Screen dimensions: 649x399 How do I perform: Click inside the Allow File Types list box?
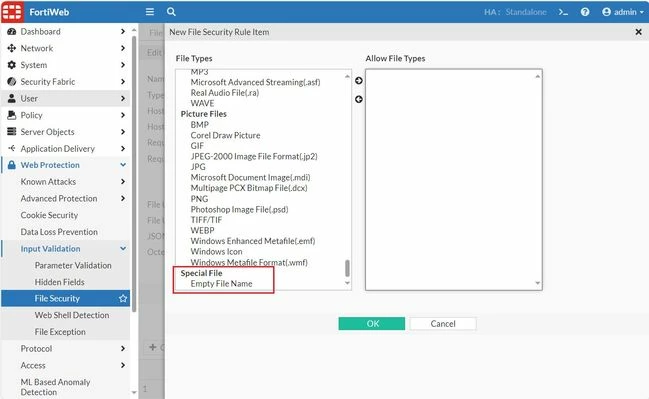(454, 180)
